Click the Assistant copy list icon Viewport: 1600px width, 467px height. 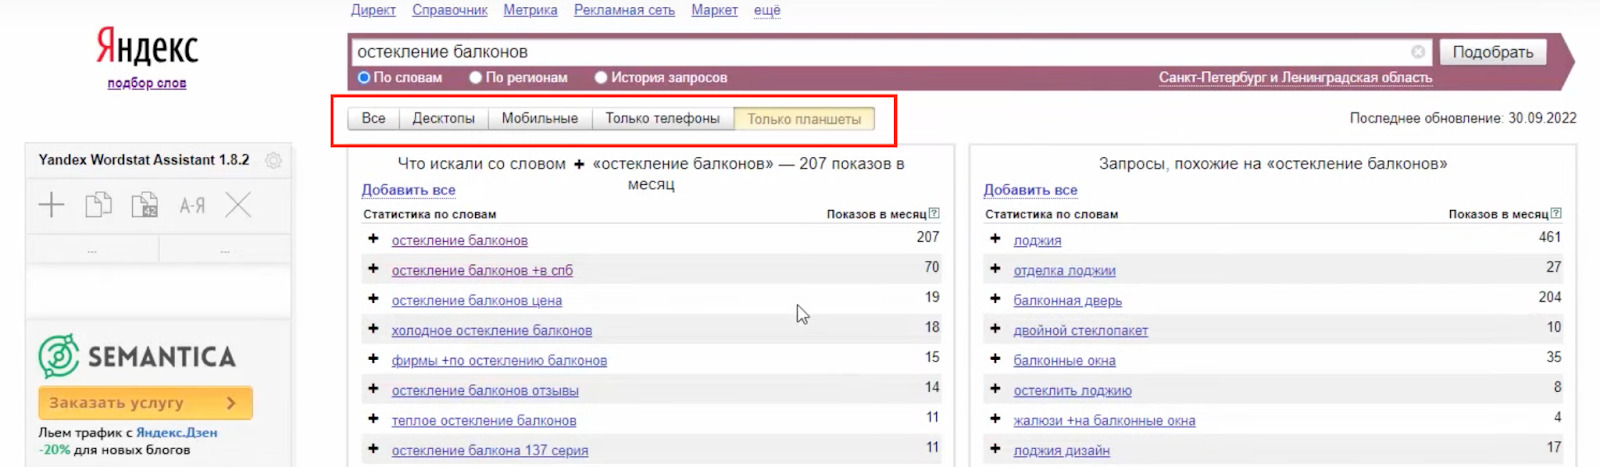pyautogui.click(x=98, y=205)
